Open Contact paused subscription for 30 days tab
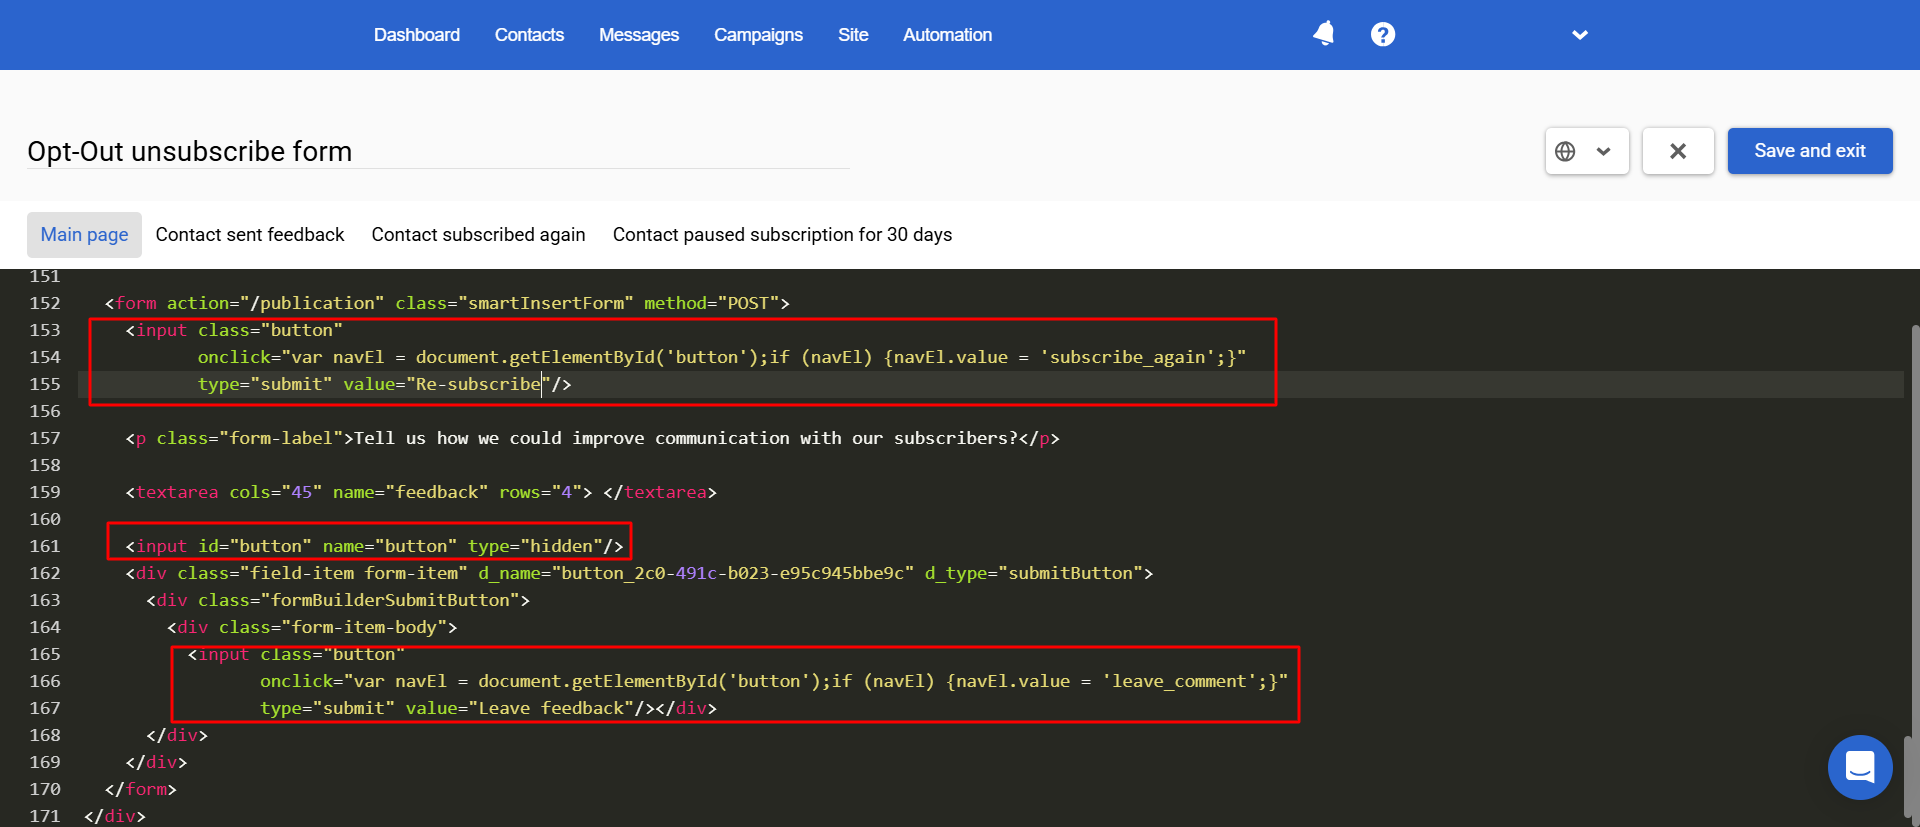 [x=782, y=234]
